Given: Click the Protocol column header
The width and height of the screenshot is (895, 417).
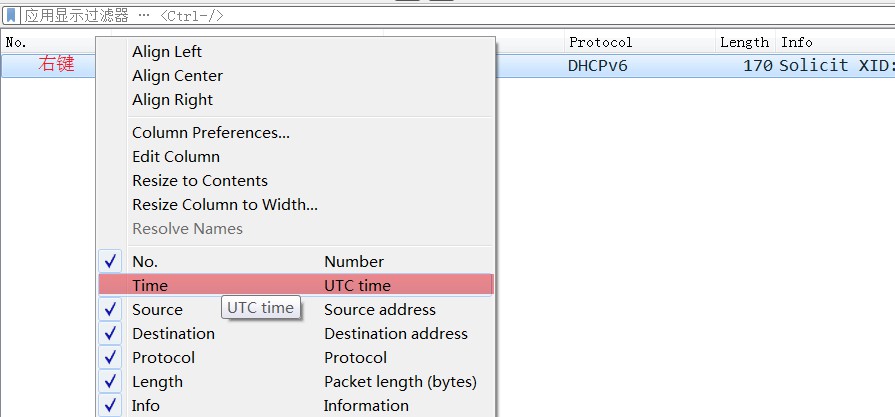Looking at the screenshot, I should 600,42.
